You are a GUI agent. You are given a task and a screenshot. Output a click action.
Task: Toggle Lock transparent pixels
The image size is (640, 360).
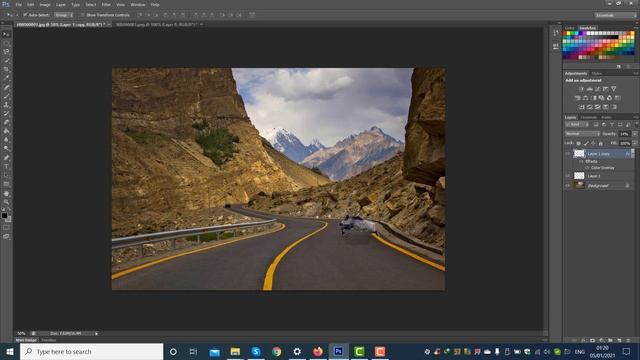[578, 144]
